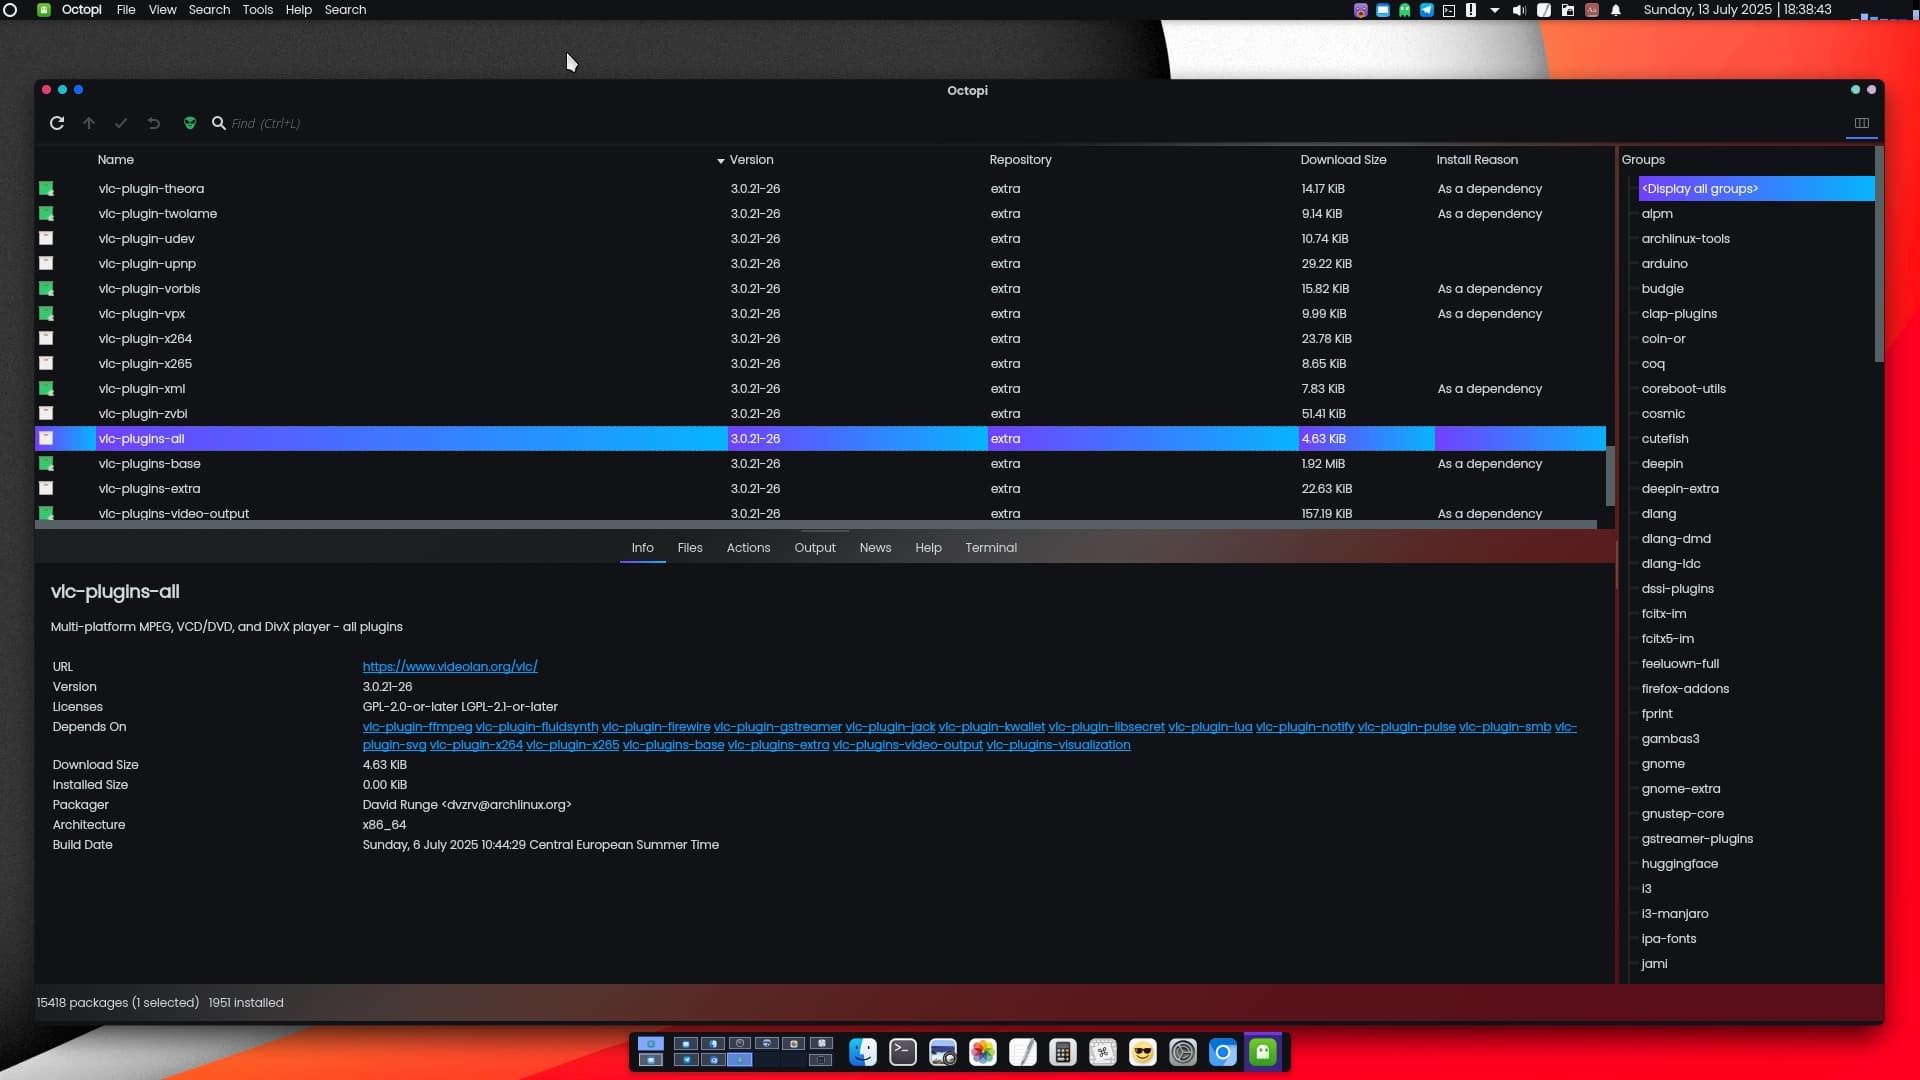Open the vlc-plugin-gstreamer dependency link
Image resolution: width=1920 pixels, height=1080 pixels.
[x=778, y=727]
